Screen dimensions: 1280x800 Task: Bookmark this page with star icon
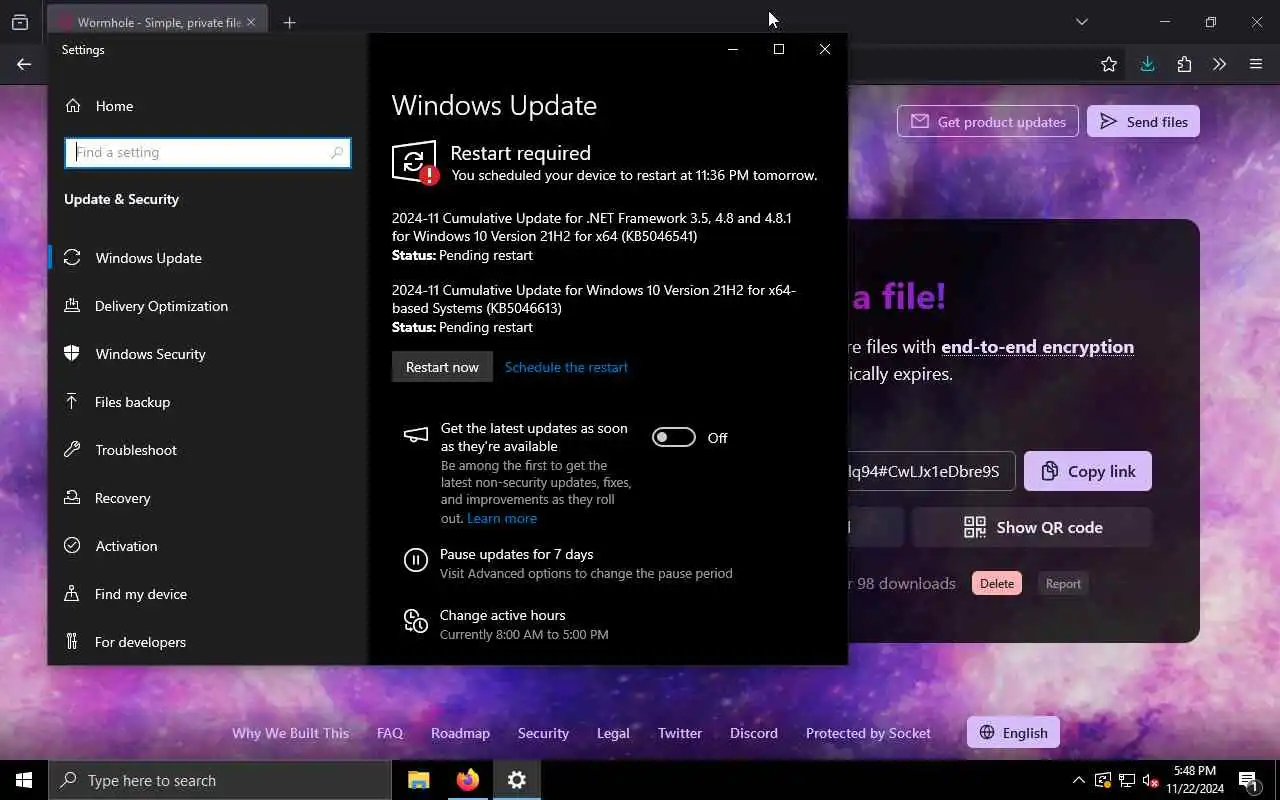pos(1109,64)
